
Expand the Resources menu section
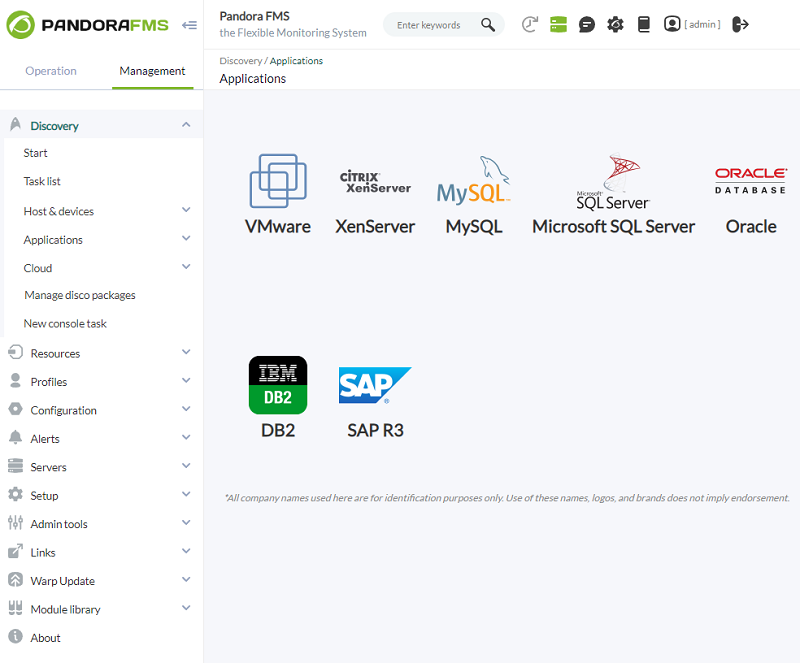tap(186, 353)
